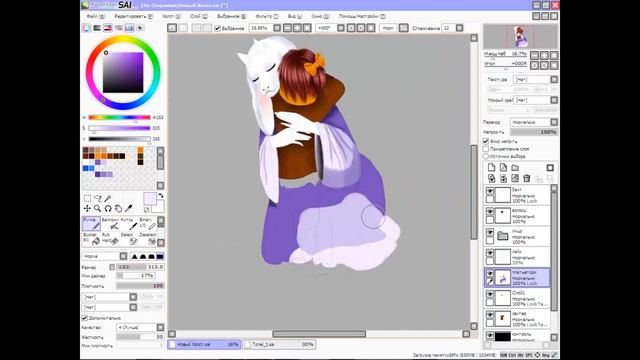Create a new layer folder
This screenshot has height=360, width=640.
[515, 168]
